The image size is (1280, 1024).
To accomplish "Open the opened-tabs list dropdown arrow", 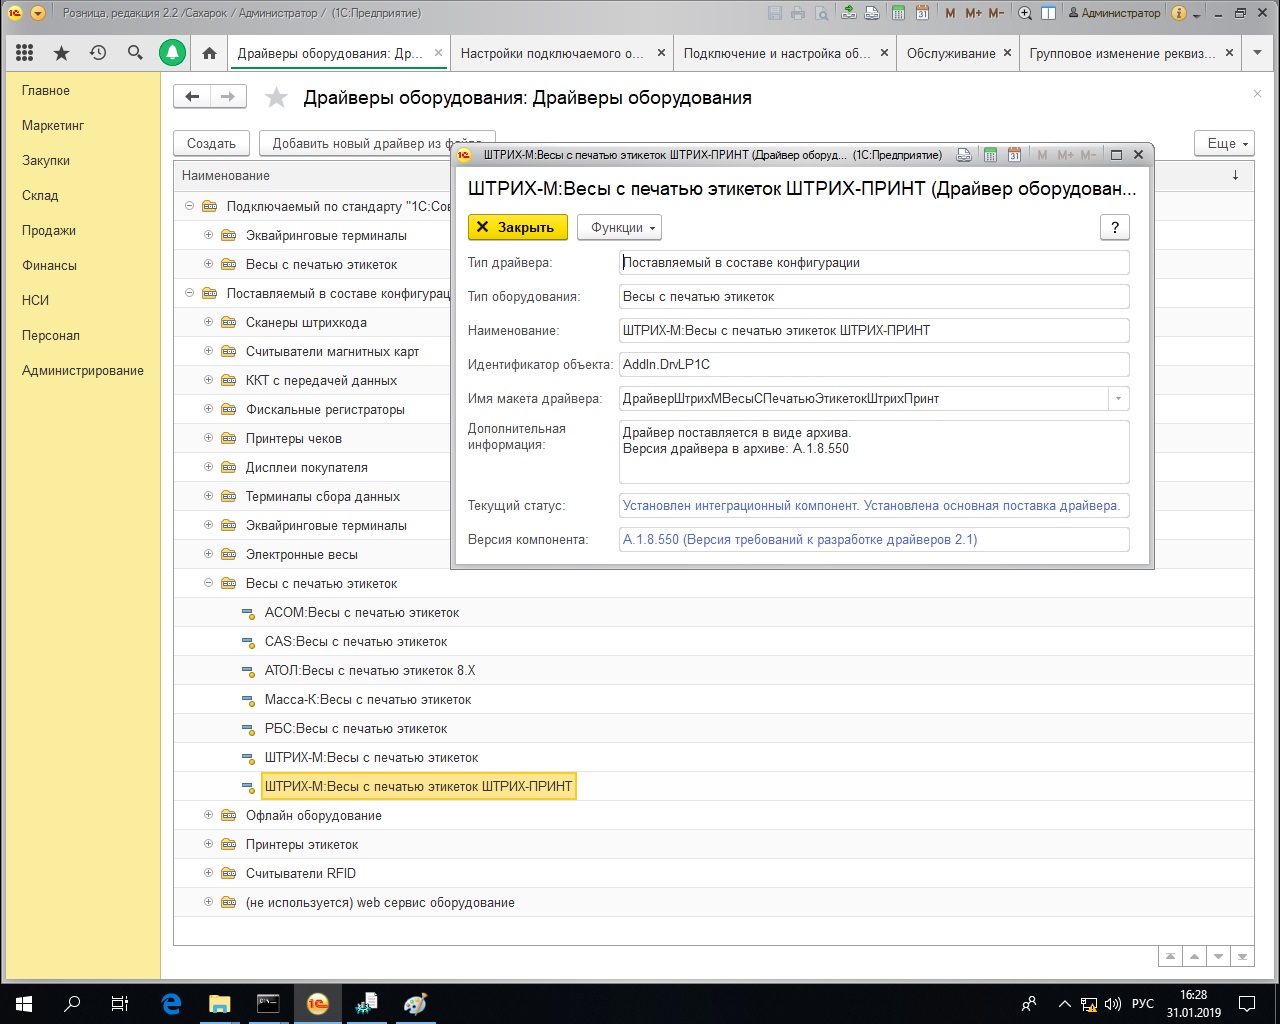I will point(1258,53).
